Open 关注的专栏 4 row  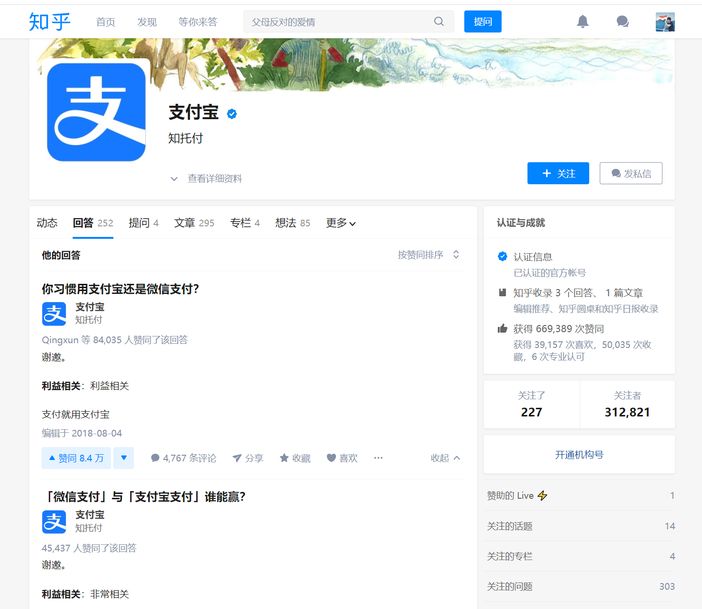[x=581, y=556]
